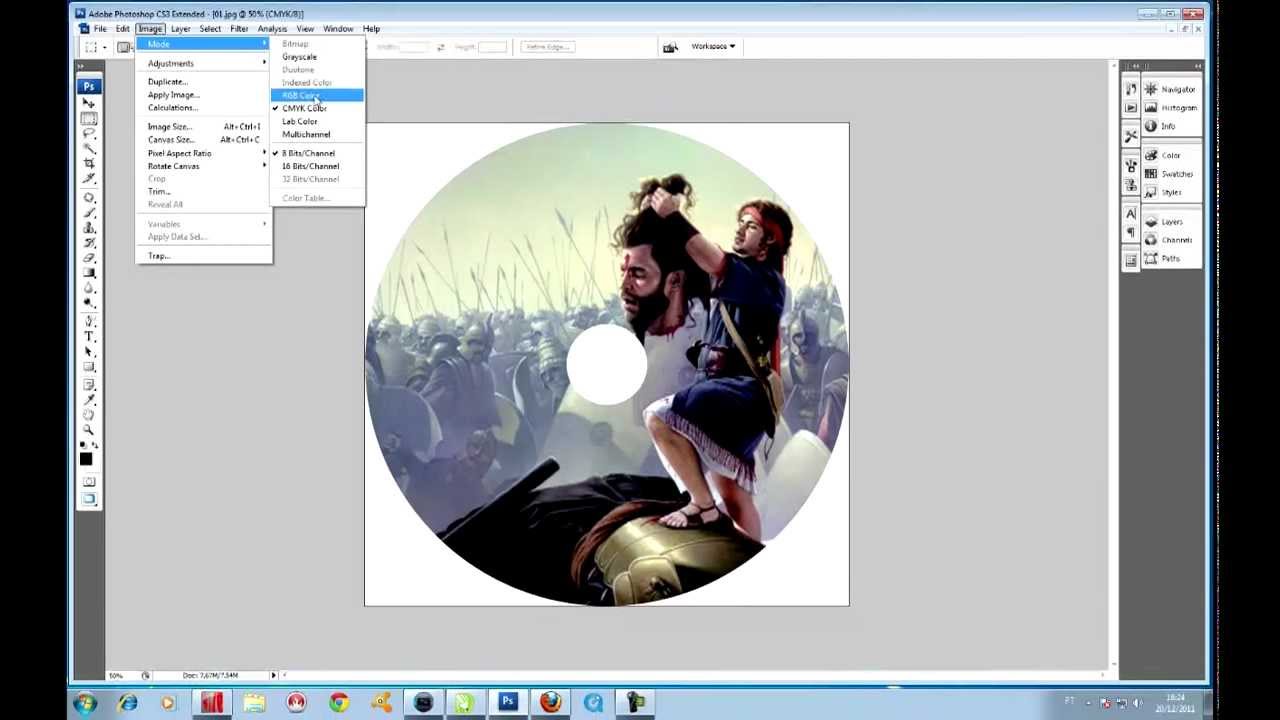Select 16 Bits/Channel option
The image size is (1280, 720).
pos(316,166)
